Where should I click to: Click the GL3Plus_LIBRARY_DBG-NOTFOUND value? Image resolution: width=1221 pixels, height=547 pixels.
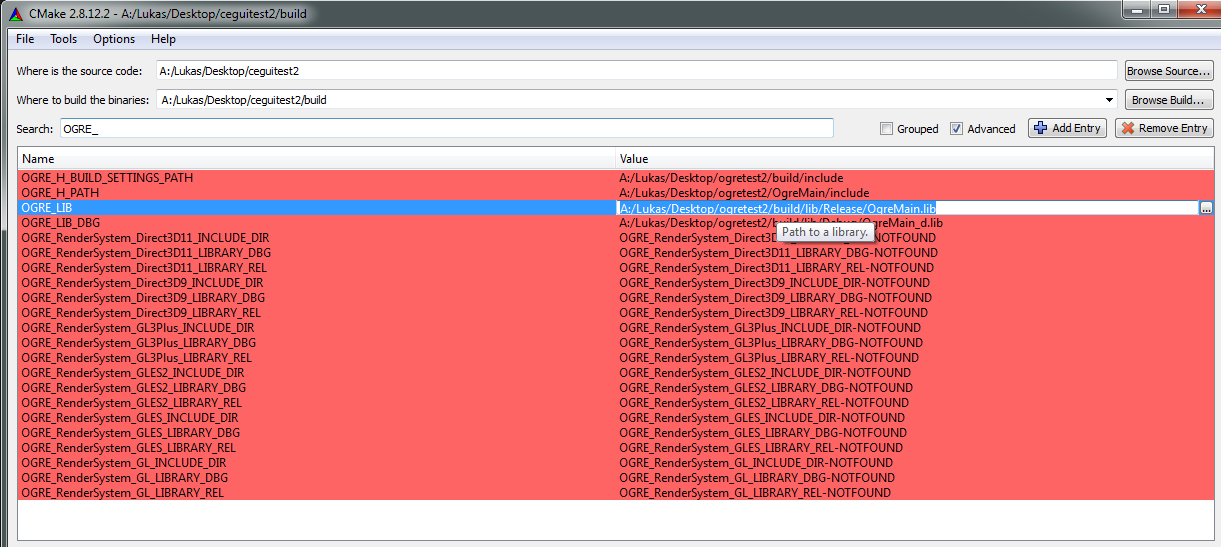(x=771, y=343)
